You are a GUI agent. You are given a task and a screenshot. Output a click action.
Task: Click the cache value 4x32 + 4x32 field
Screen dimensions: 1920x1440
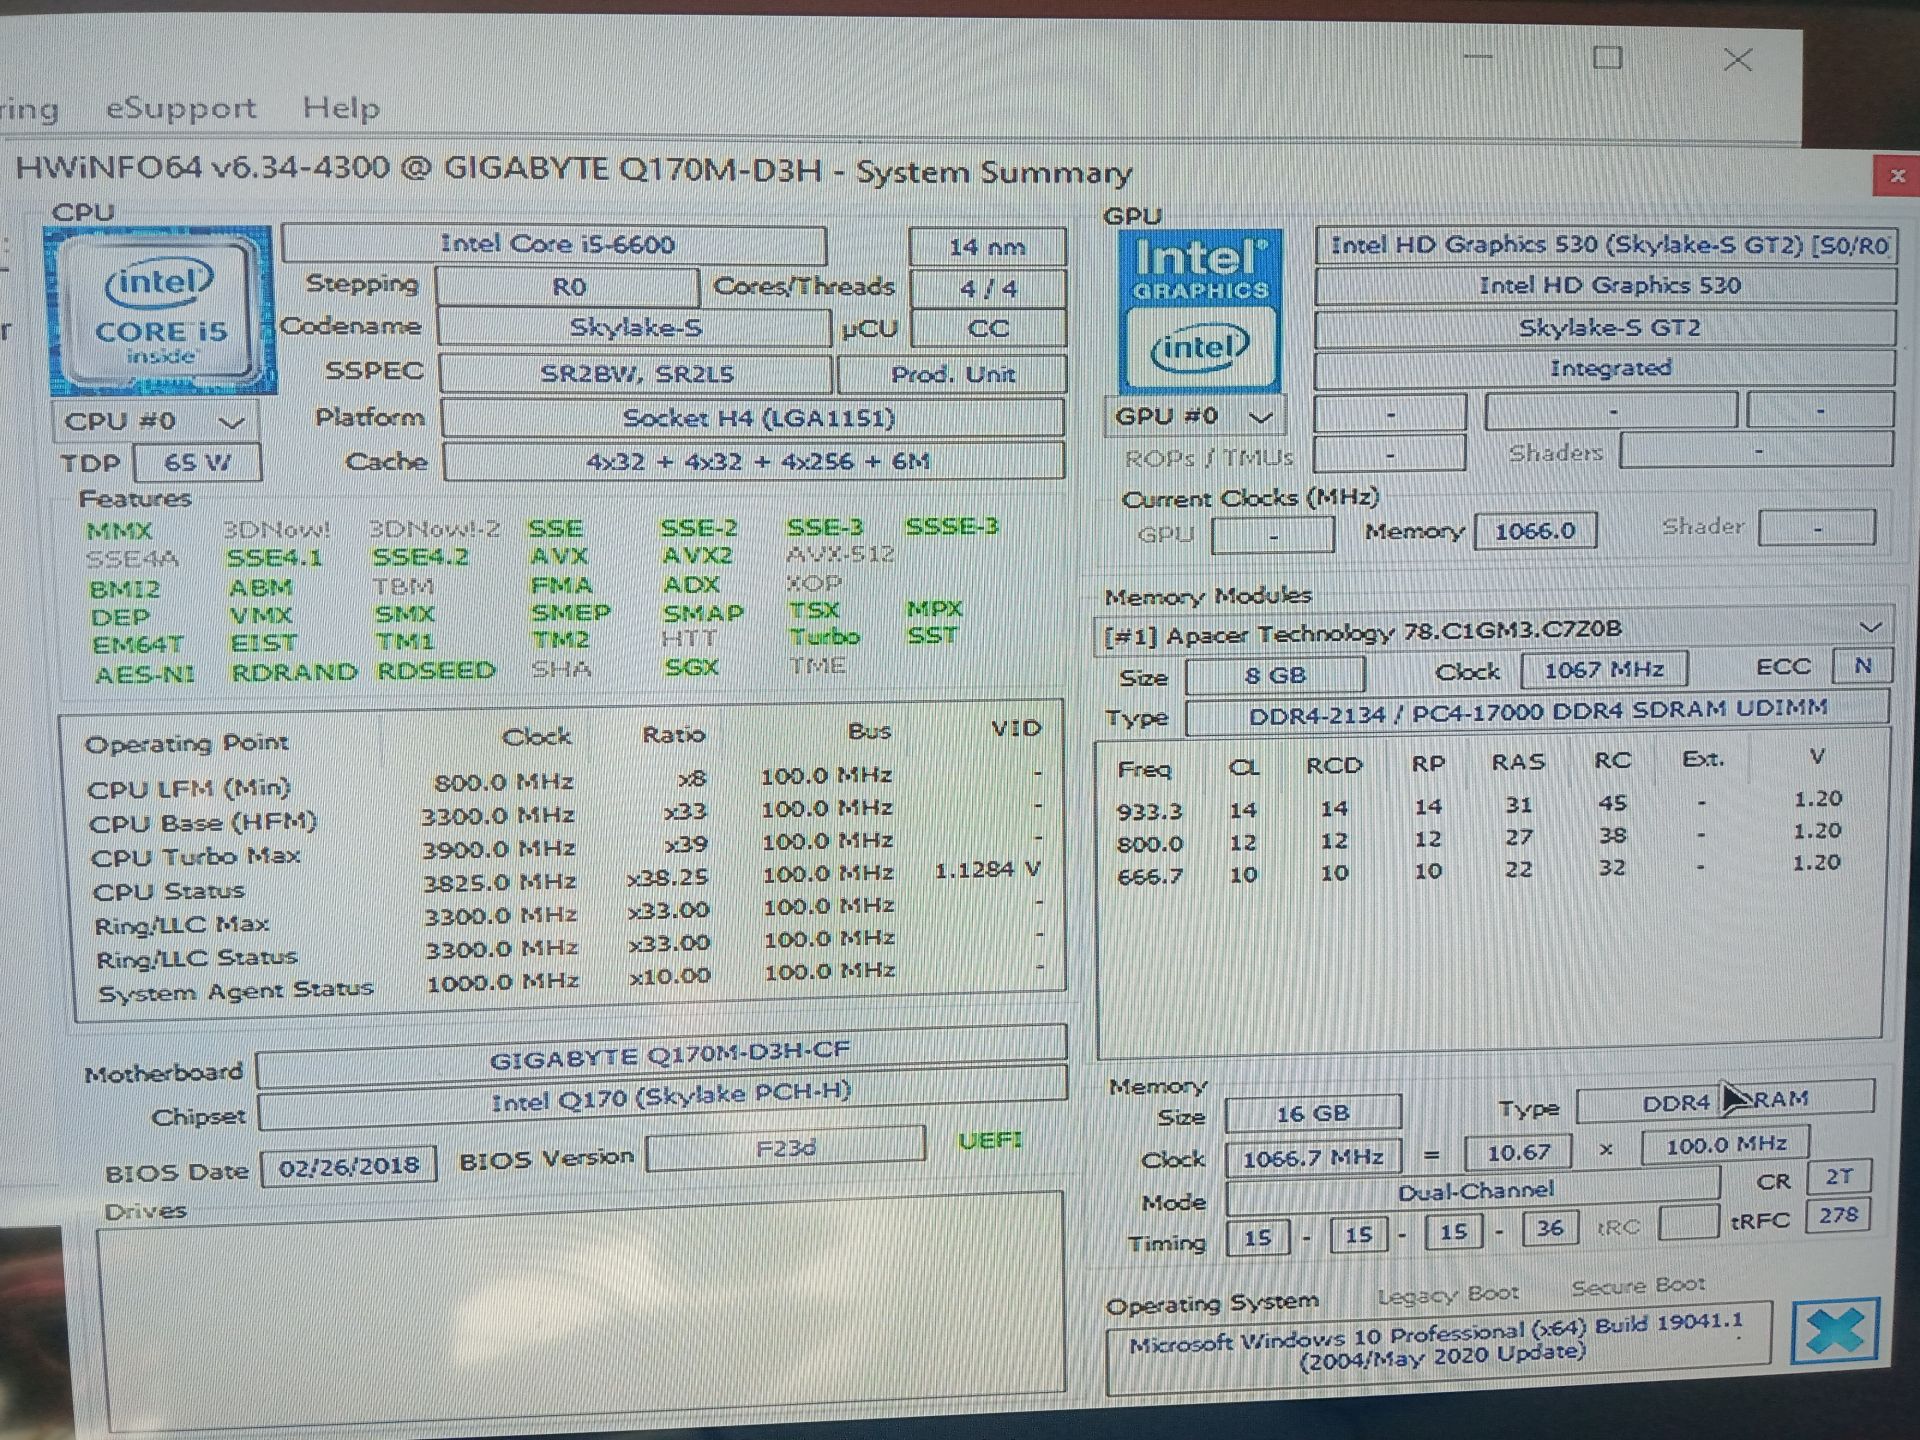click(x=755, y=461)
